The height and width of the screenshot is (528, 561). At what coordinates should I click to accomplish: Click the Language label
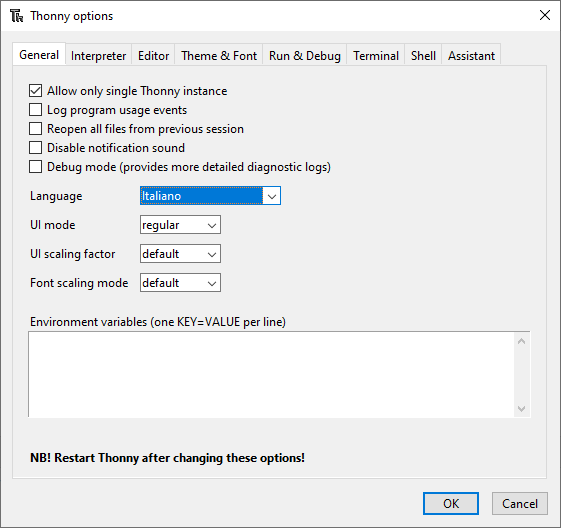click(56, 196)
